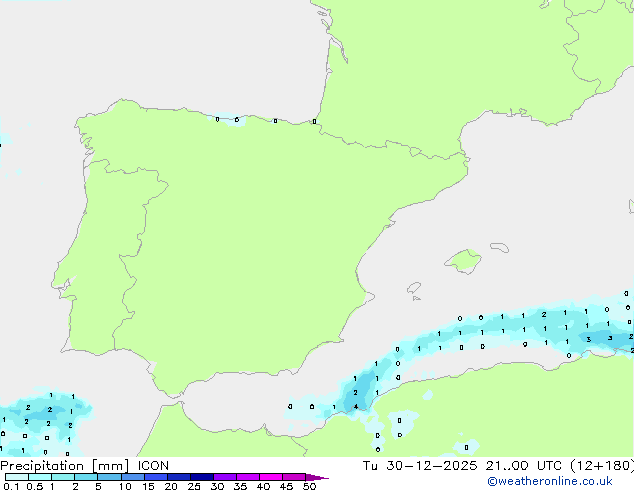
Task: Pick the 1 mm legend color swatch
Action: [63, 477]
